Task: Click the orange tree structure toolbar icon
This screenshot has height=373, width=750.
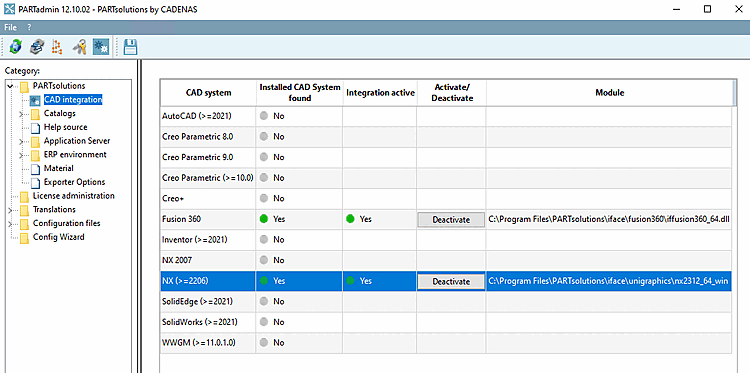Action: pos(57,46)
